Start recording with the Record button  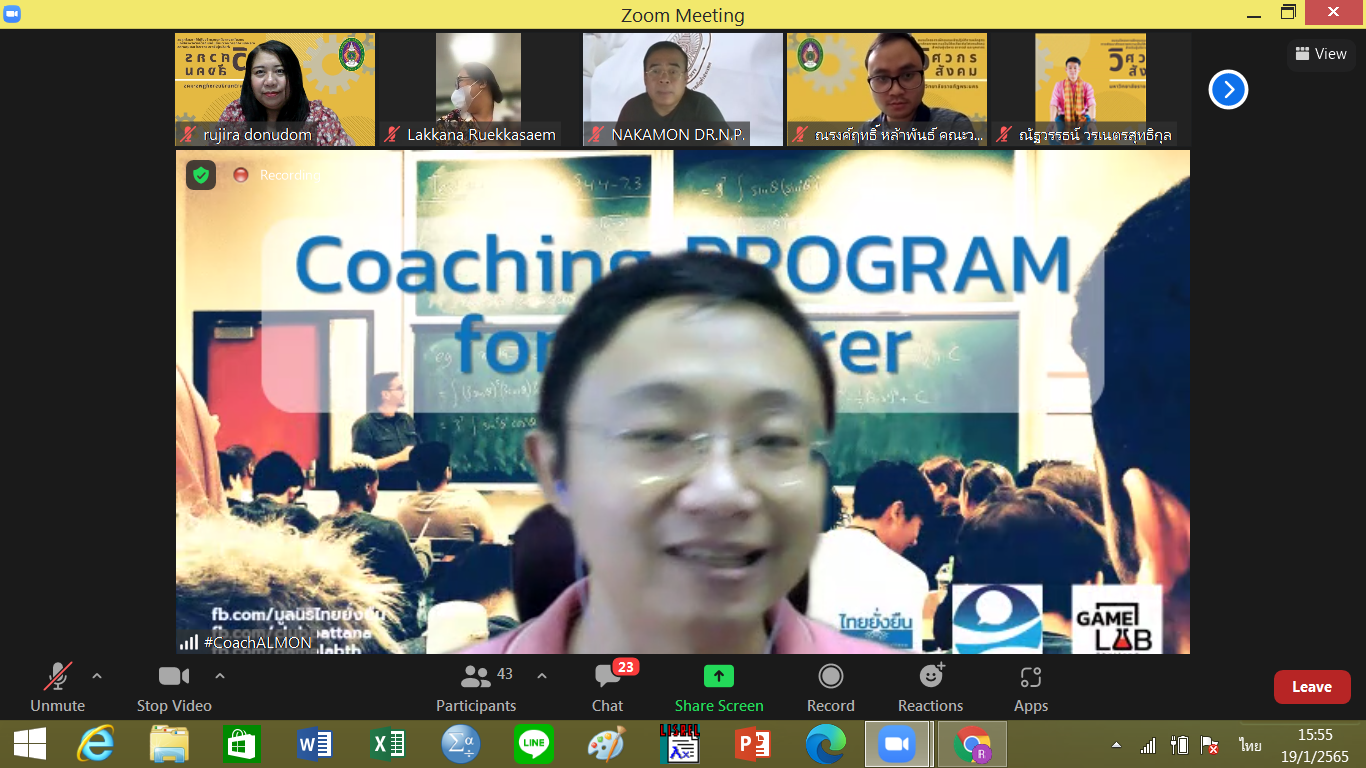click(831, 688)
